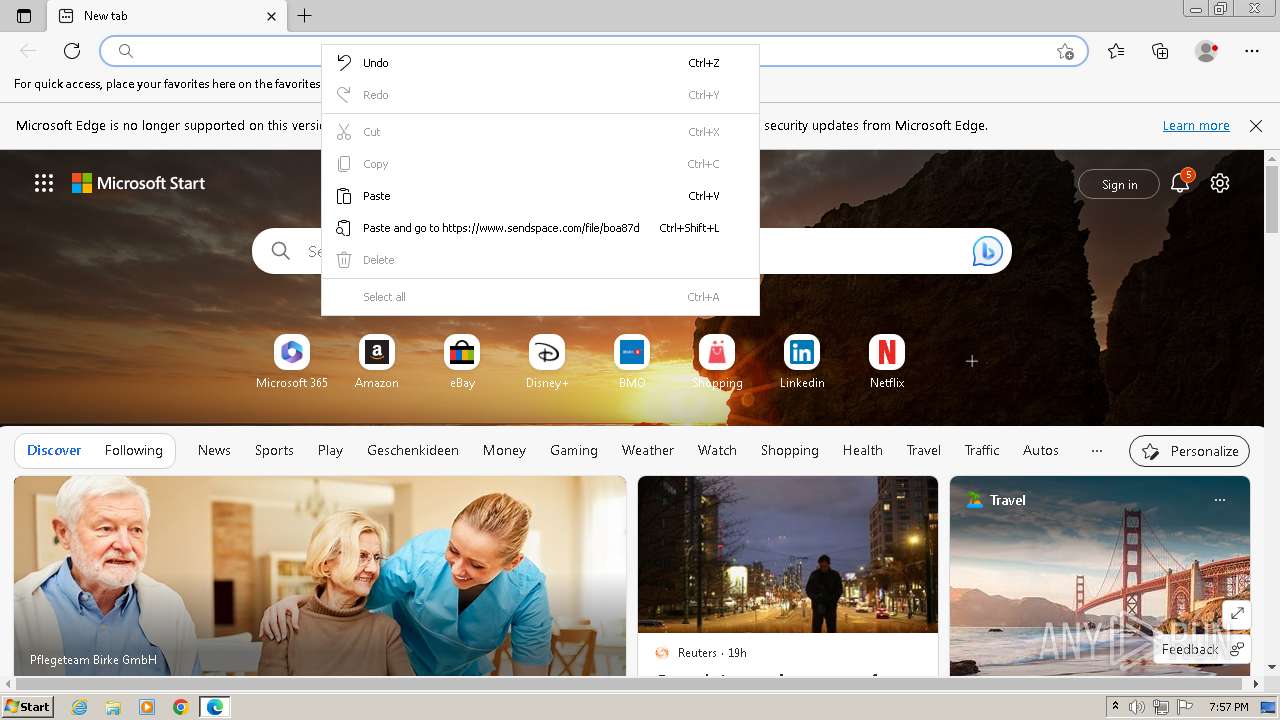1280x720 pixels.
Task: Open the Travel Golden Gate Bridge card
Action: 1100,576
